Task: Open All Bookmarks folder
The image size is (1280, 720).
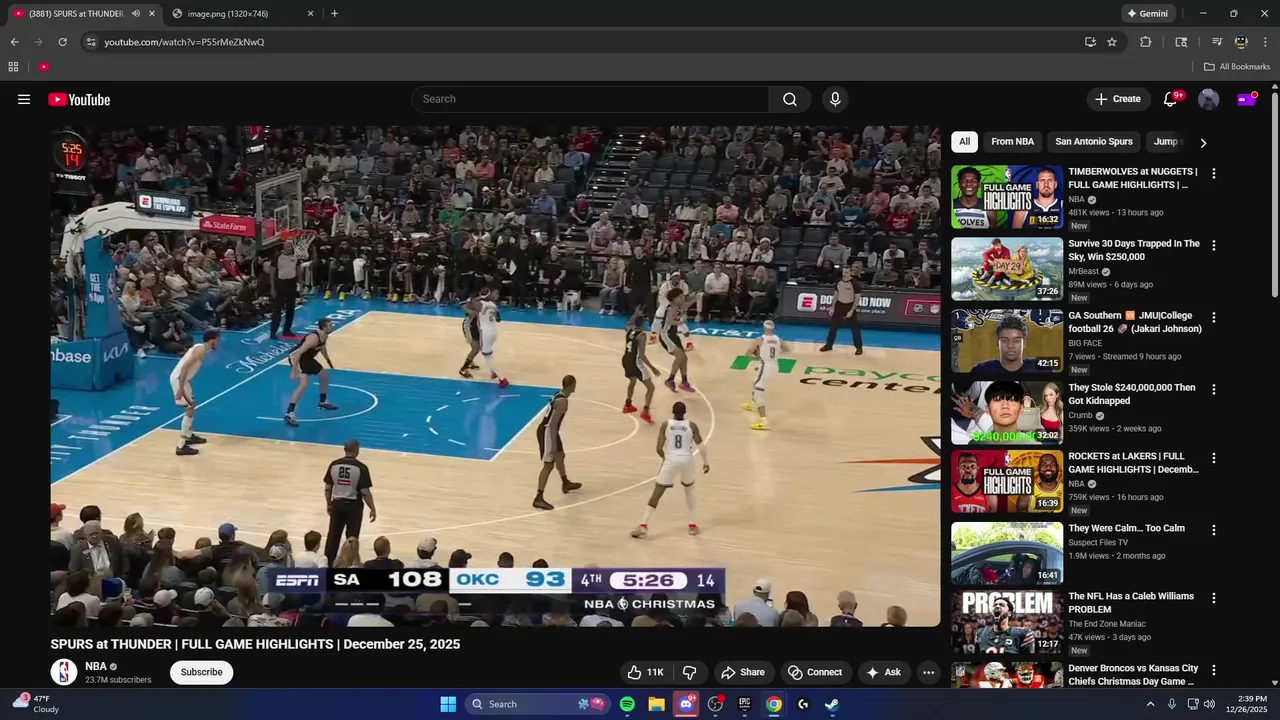Action: tap(1237, 67)
